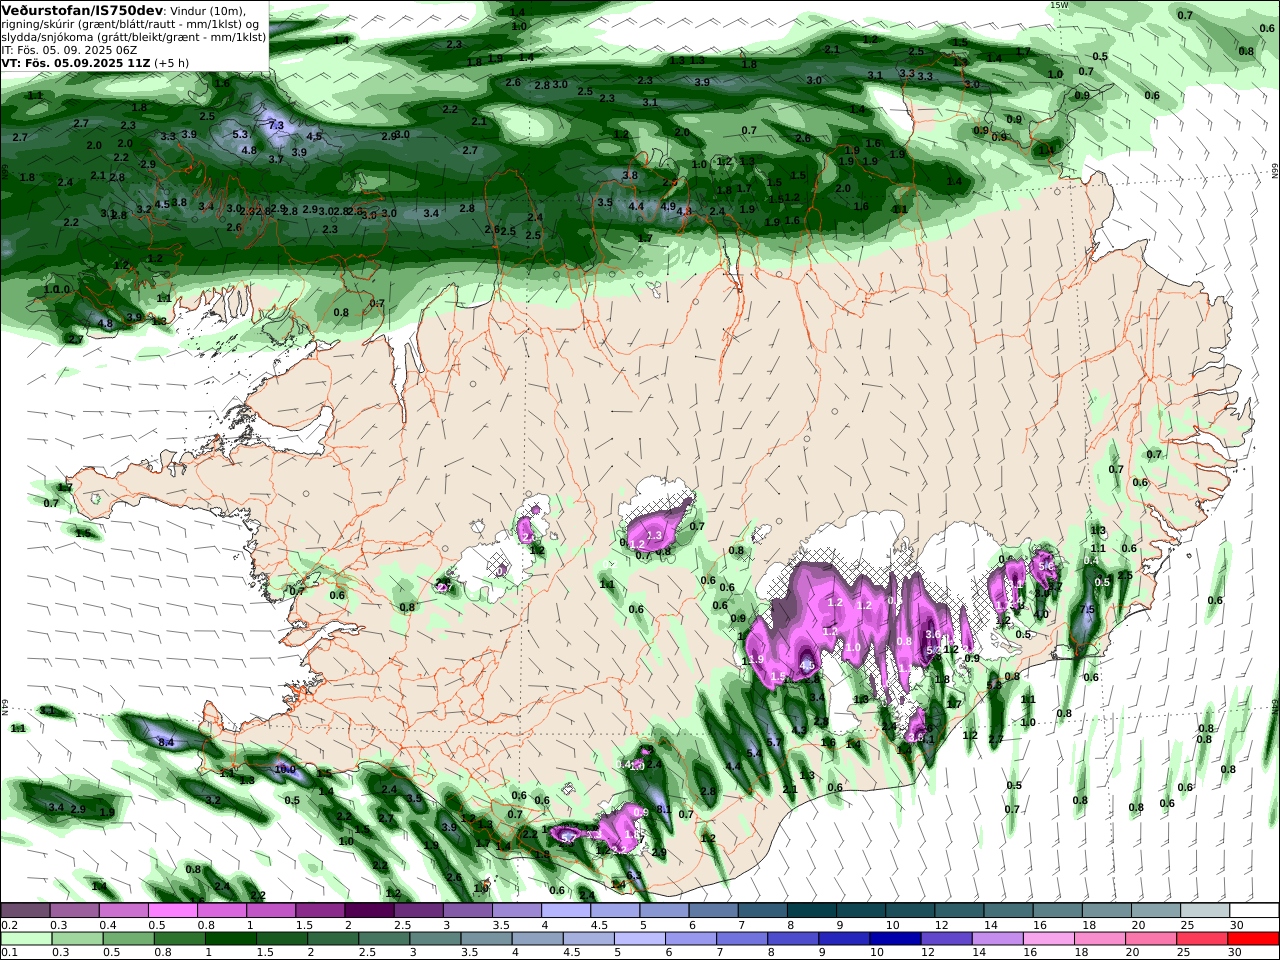Click the bright magenta swatch between 0.5 and 0.8
Image resolution: width=1280 pixels, height=960 pixels.
pos(174,910)
